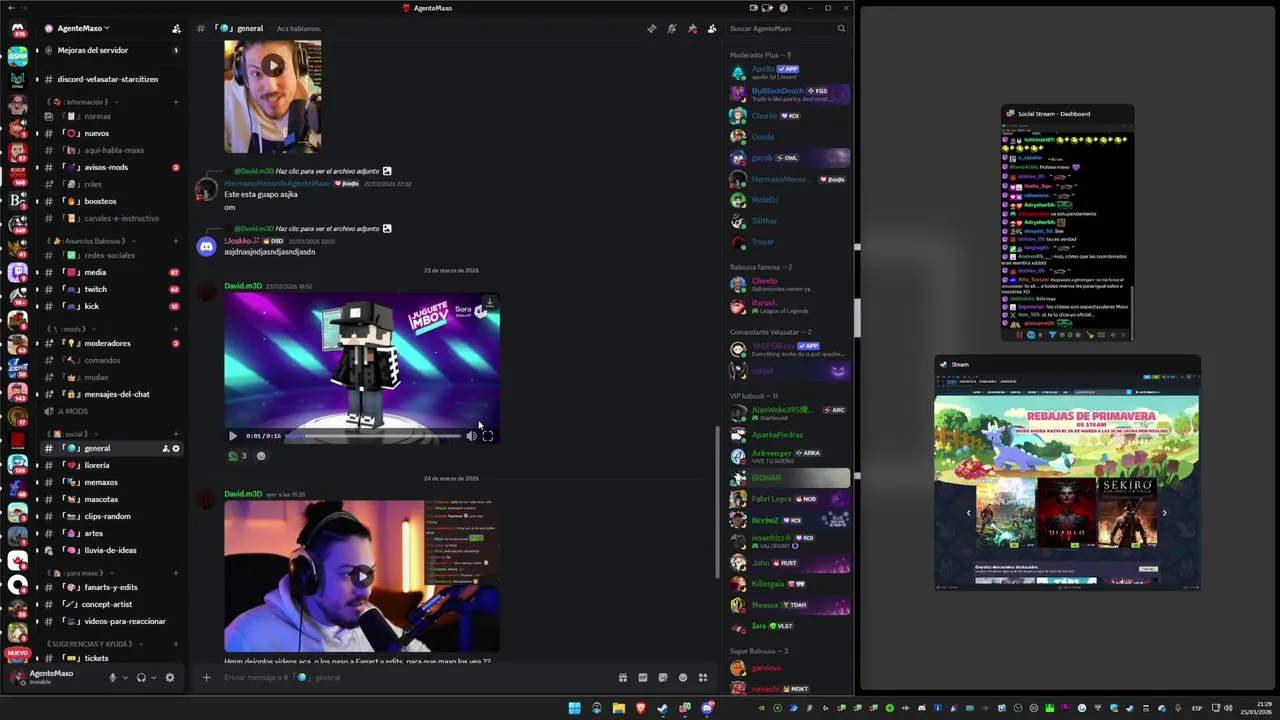Open microphone input options arrow
Image resolution: width=1280 pixels, height=720 pixels.
pyautogui.click(x=124, y=678)
